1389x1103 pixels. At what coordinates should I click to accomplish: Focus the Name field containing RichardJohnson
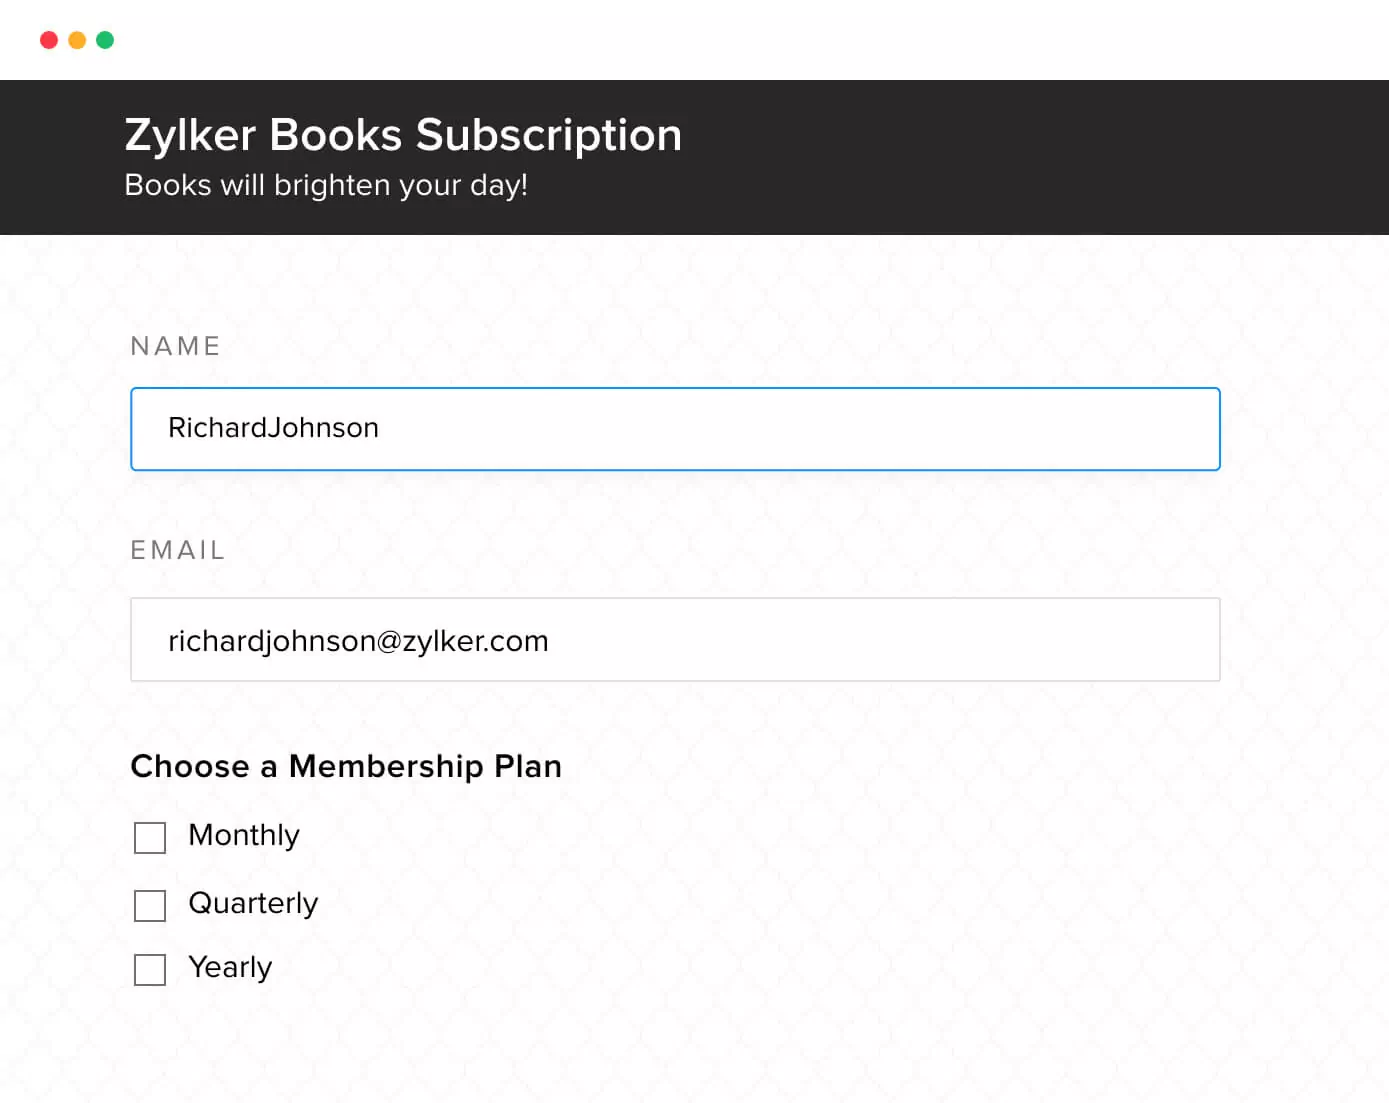[675, 429]
